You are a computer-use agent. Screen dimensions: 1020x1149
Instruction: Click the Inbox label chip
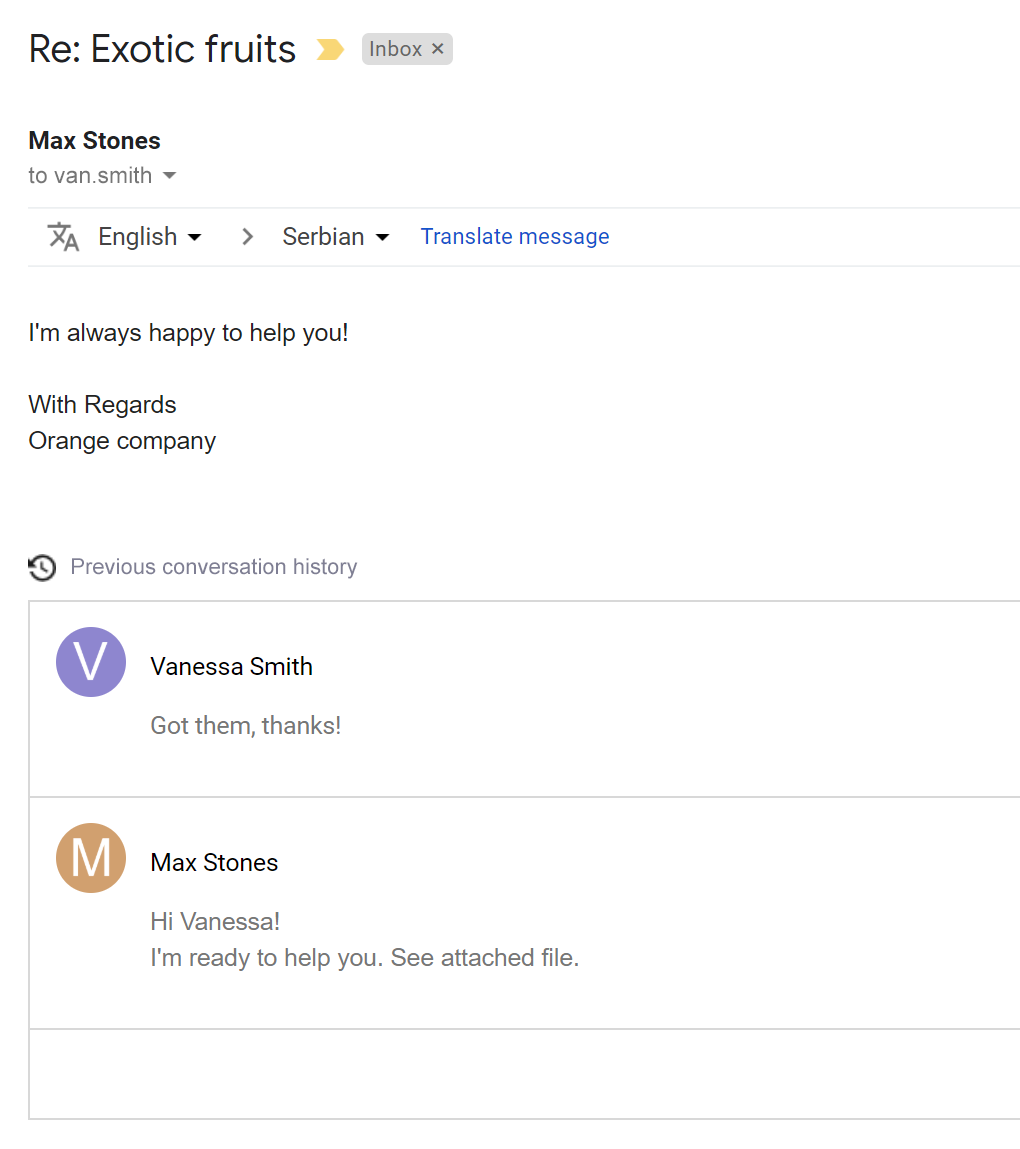(x=407, y=49)
